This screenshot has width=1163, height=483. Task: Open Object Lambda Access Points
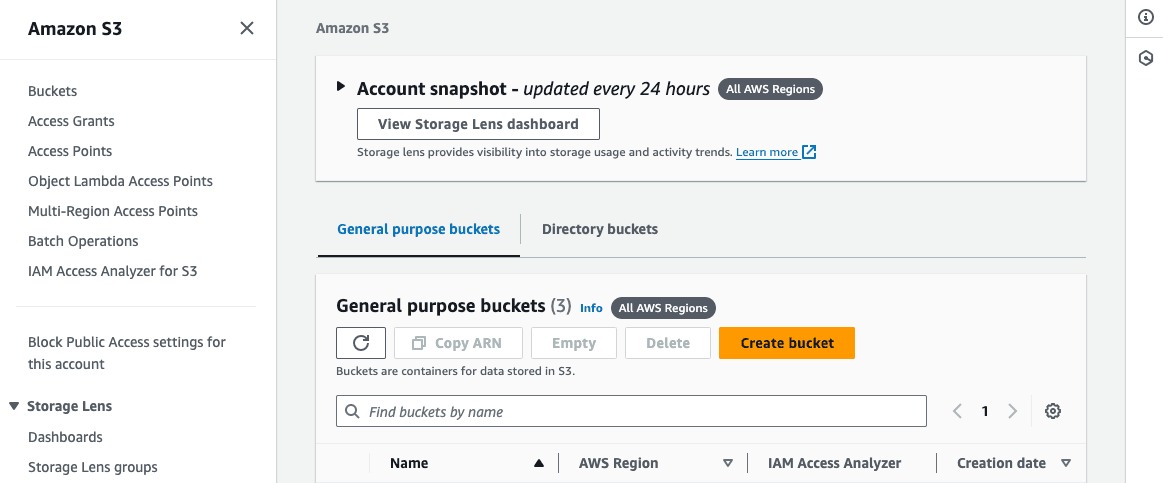tap(120, 181)
